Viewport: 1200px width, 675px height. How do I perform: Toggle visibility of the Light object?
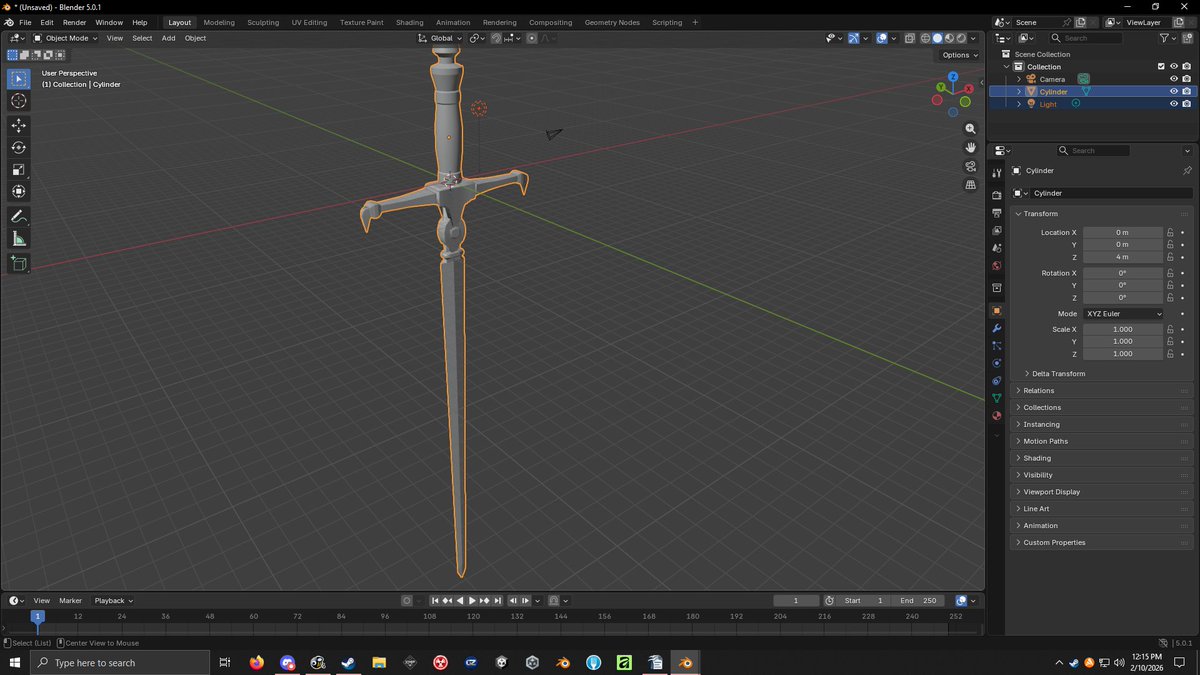[x=1174, y=104]
